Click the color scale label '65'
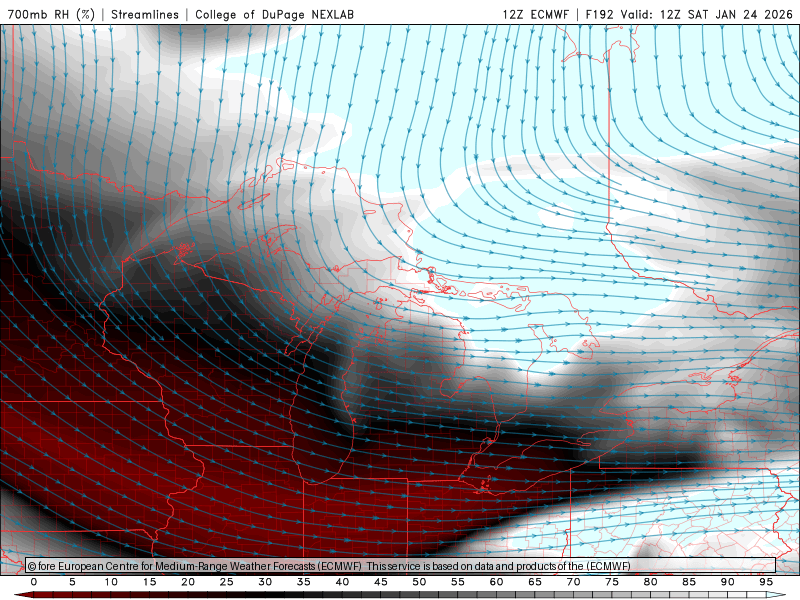The height and width of the screenshot is (600, 800). pos(535,582)
